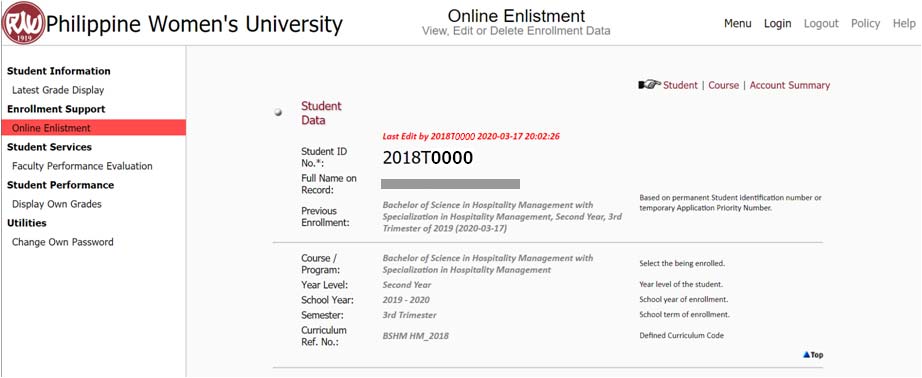Viewport: 922px width, 378px height.
Task: Open Latest Grade Display in the sidebar
Action: 58,90
